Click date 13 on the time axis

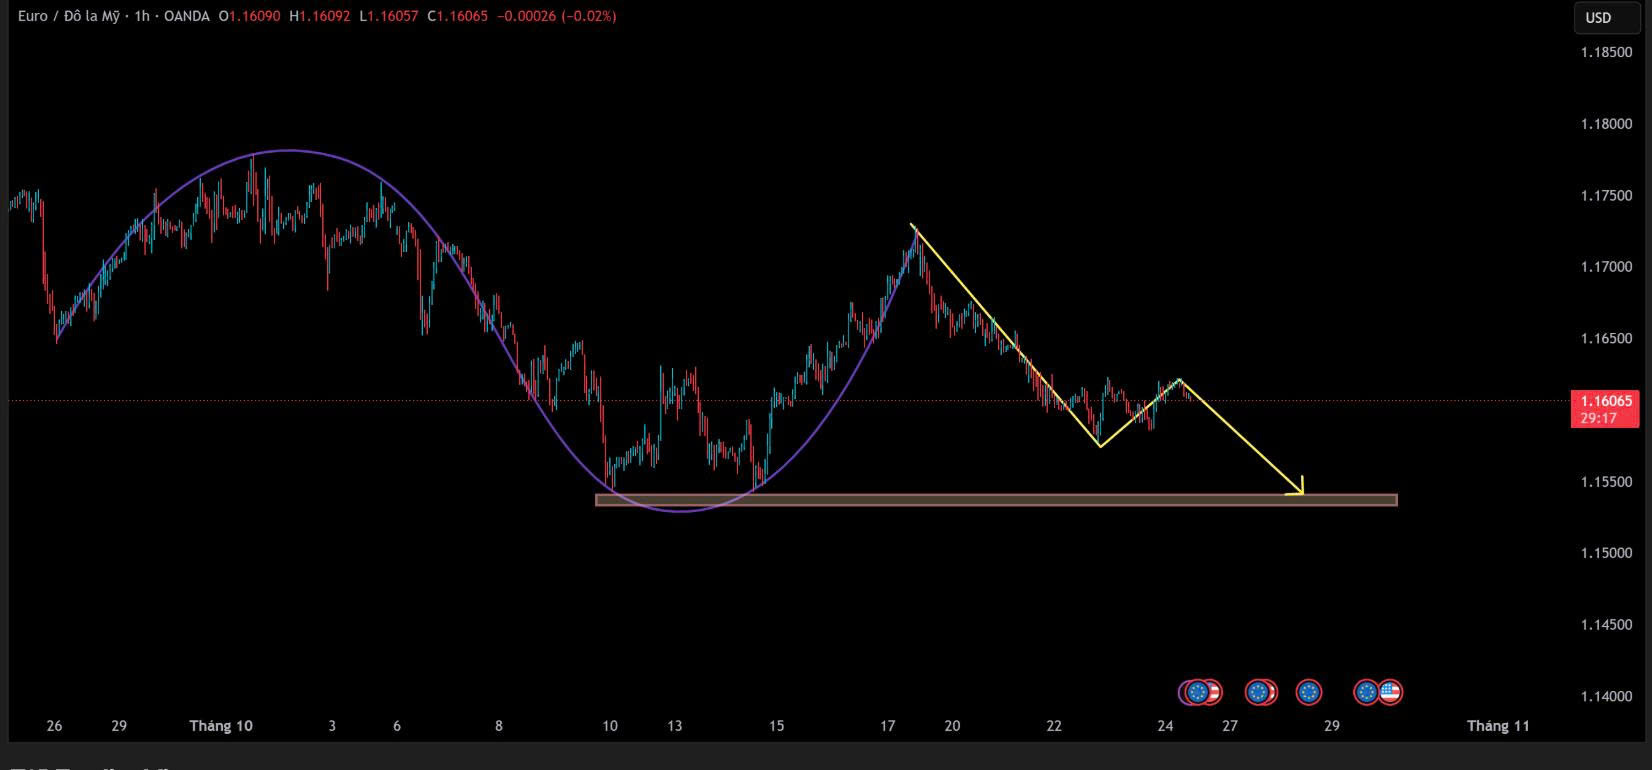675,726
